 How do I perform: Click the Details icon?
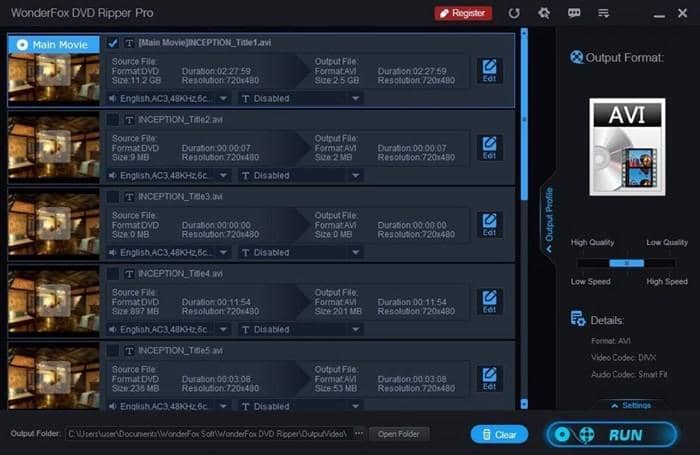point(578,319)
